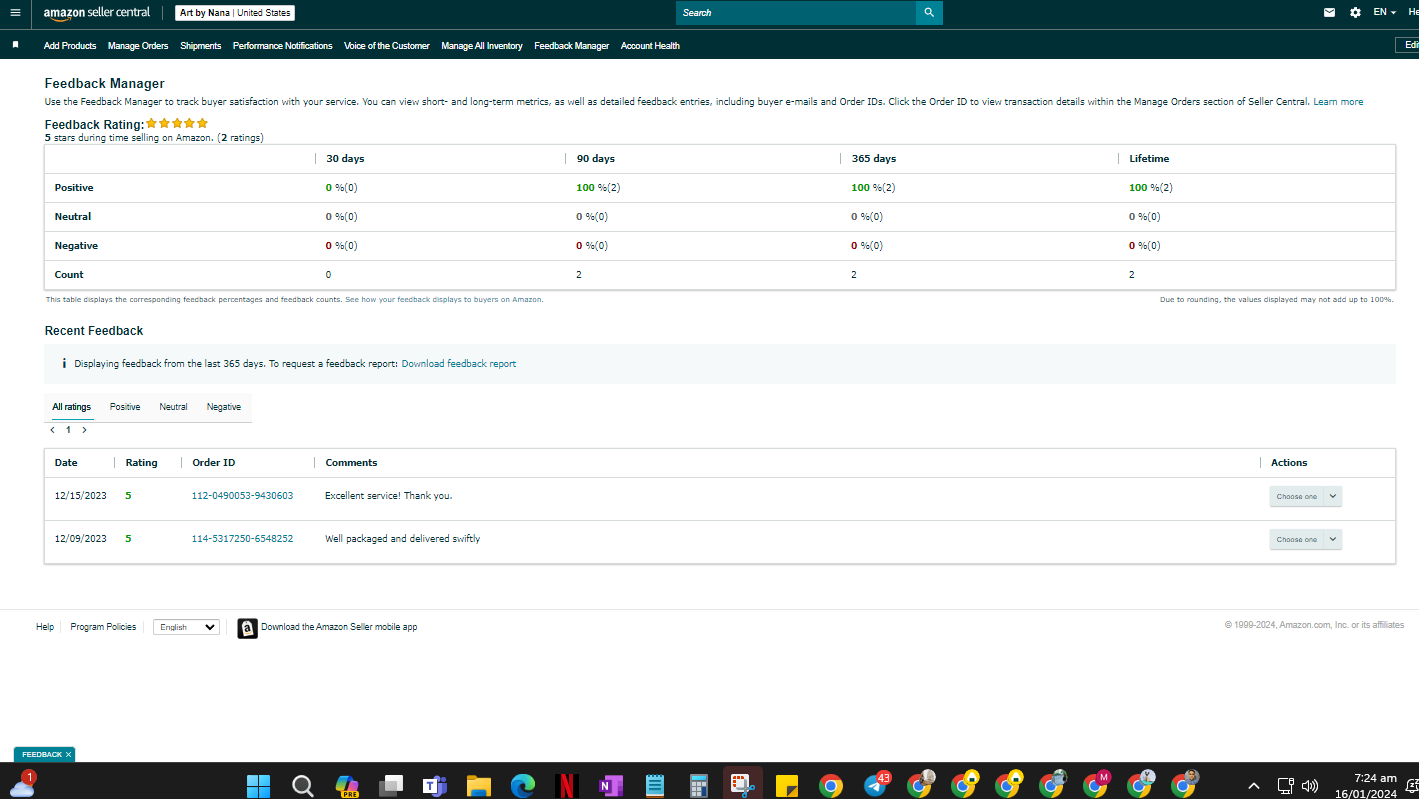
Task: Open the Art by Nana account switcher
Action: point(235,13)
